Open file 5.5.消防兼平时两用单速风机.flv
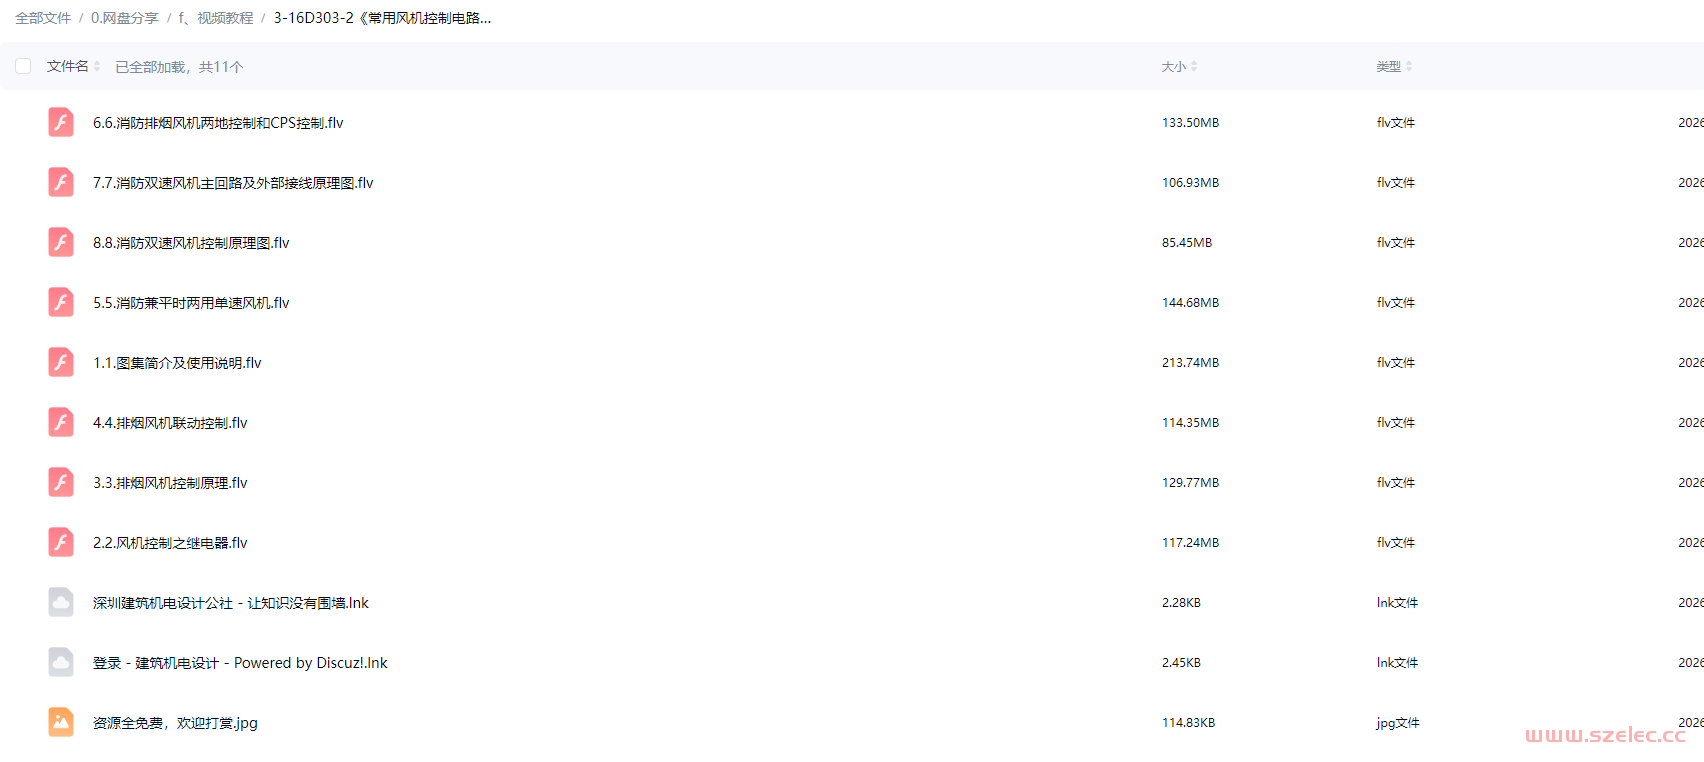Viewport: 1704px width, 762px height. coord(191,303)
